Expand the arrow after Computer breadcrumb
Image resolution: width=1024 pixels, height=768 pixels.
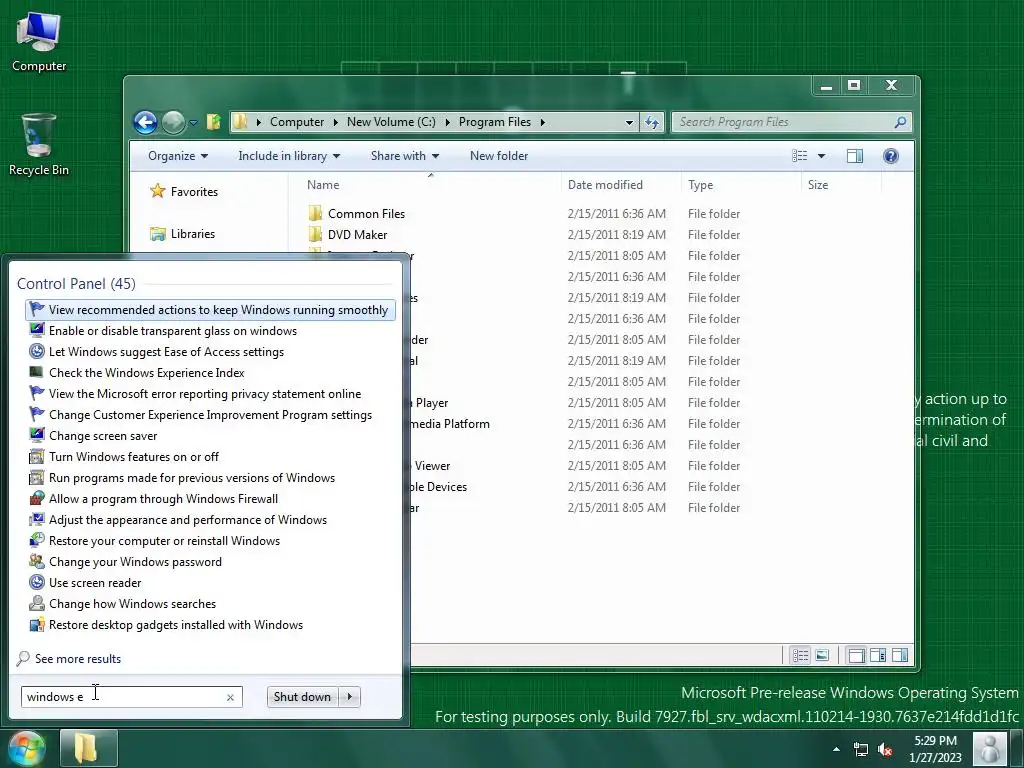coord(336,122)
